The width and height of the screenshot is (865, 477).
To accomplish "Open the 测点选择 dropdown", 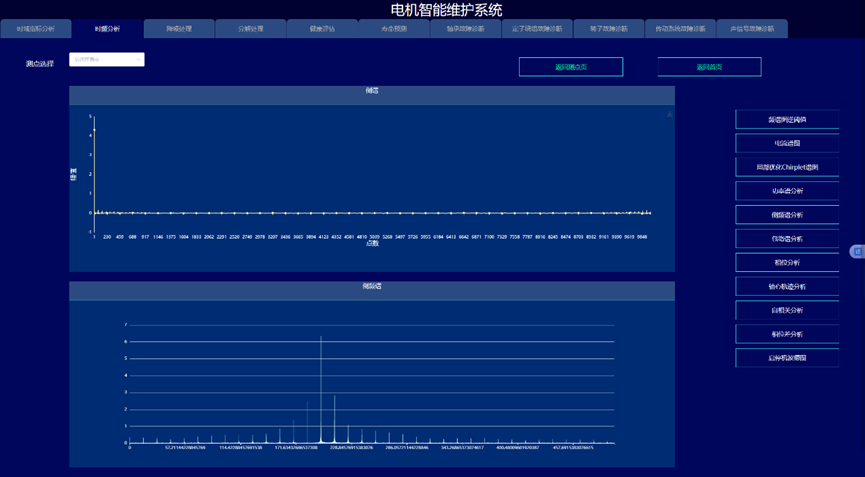I will click(x=107, y=60).
